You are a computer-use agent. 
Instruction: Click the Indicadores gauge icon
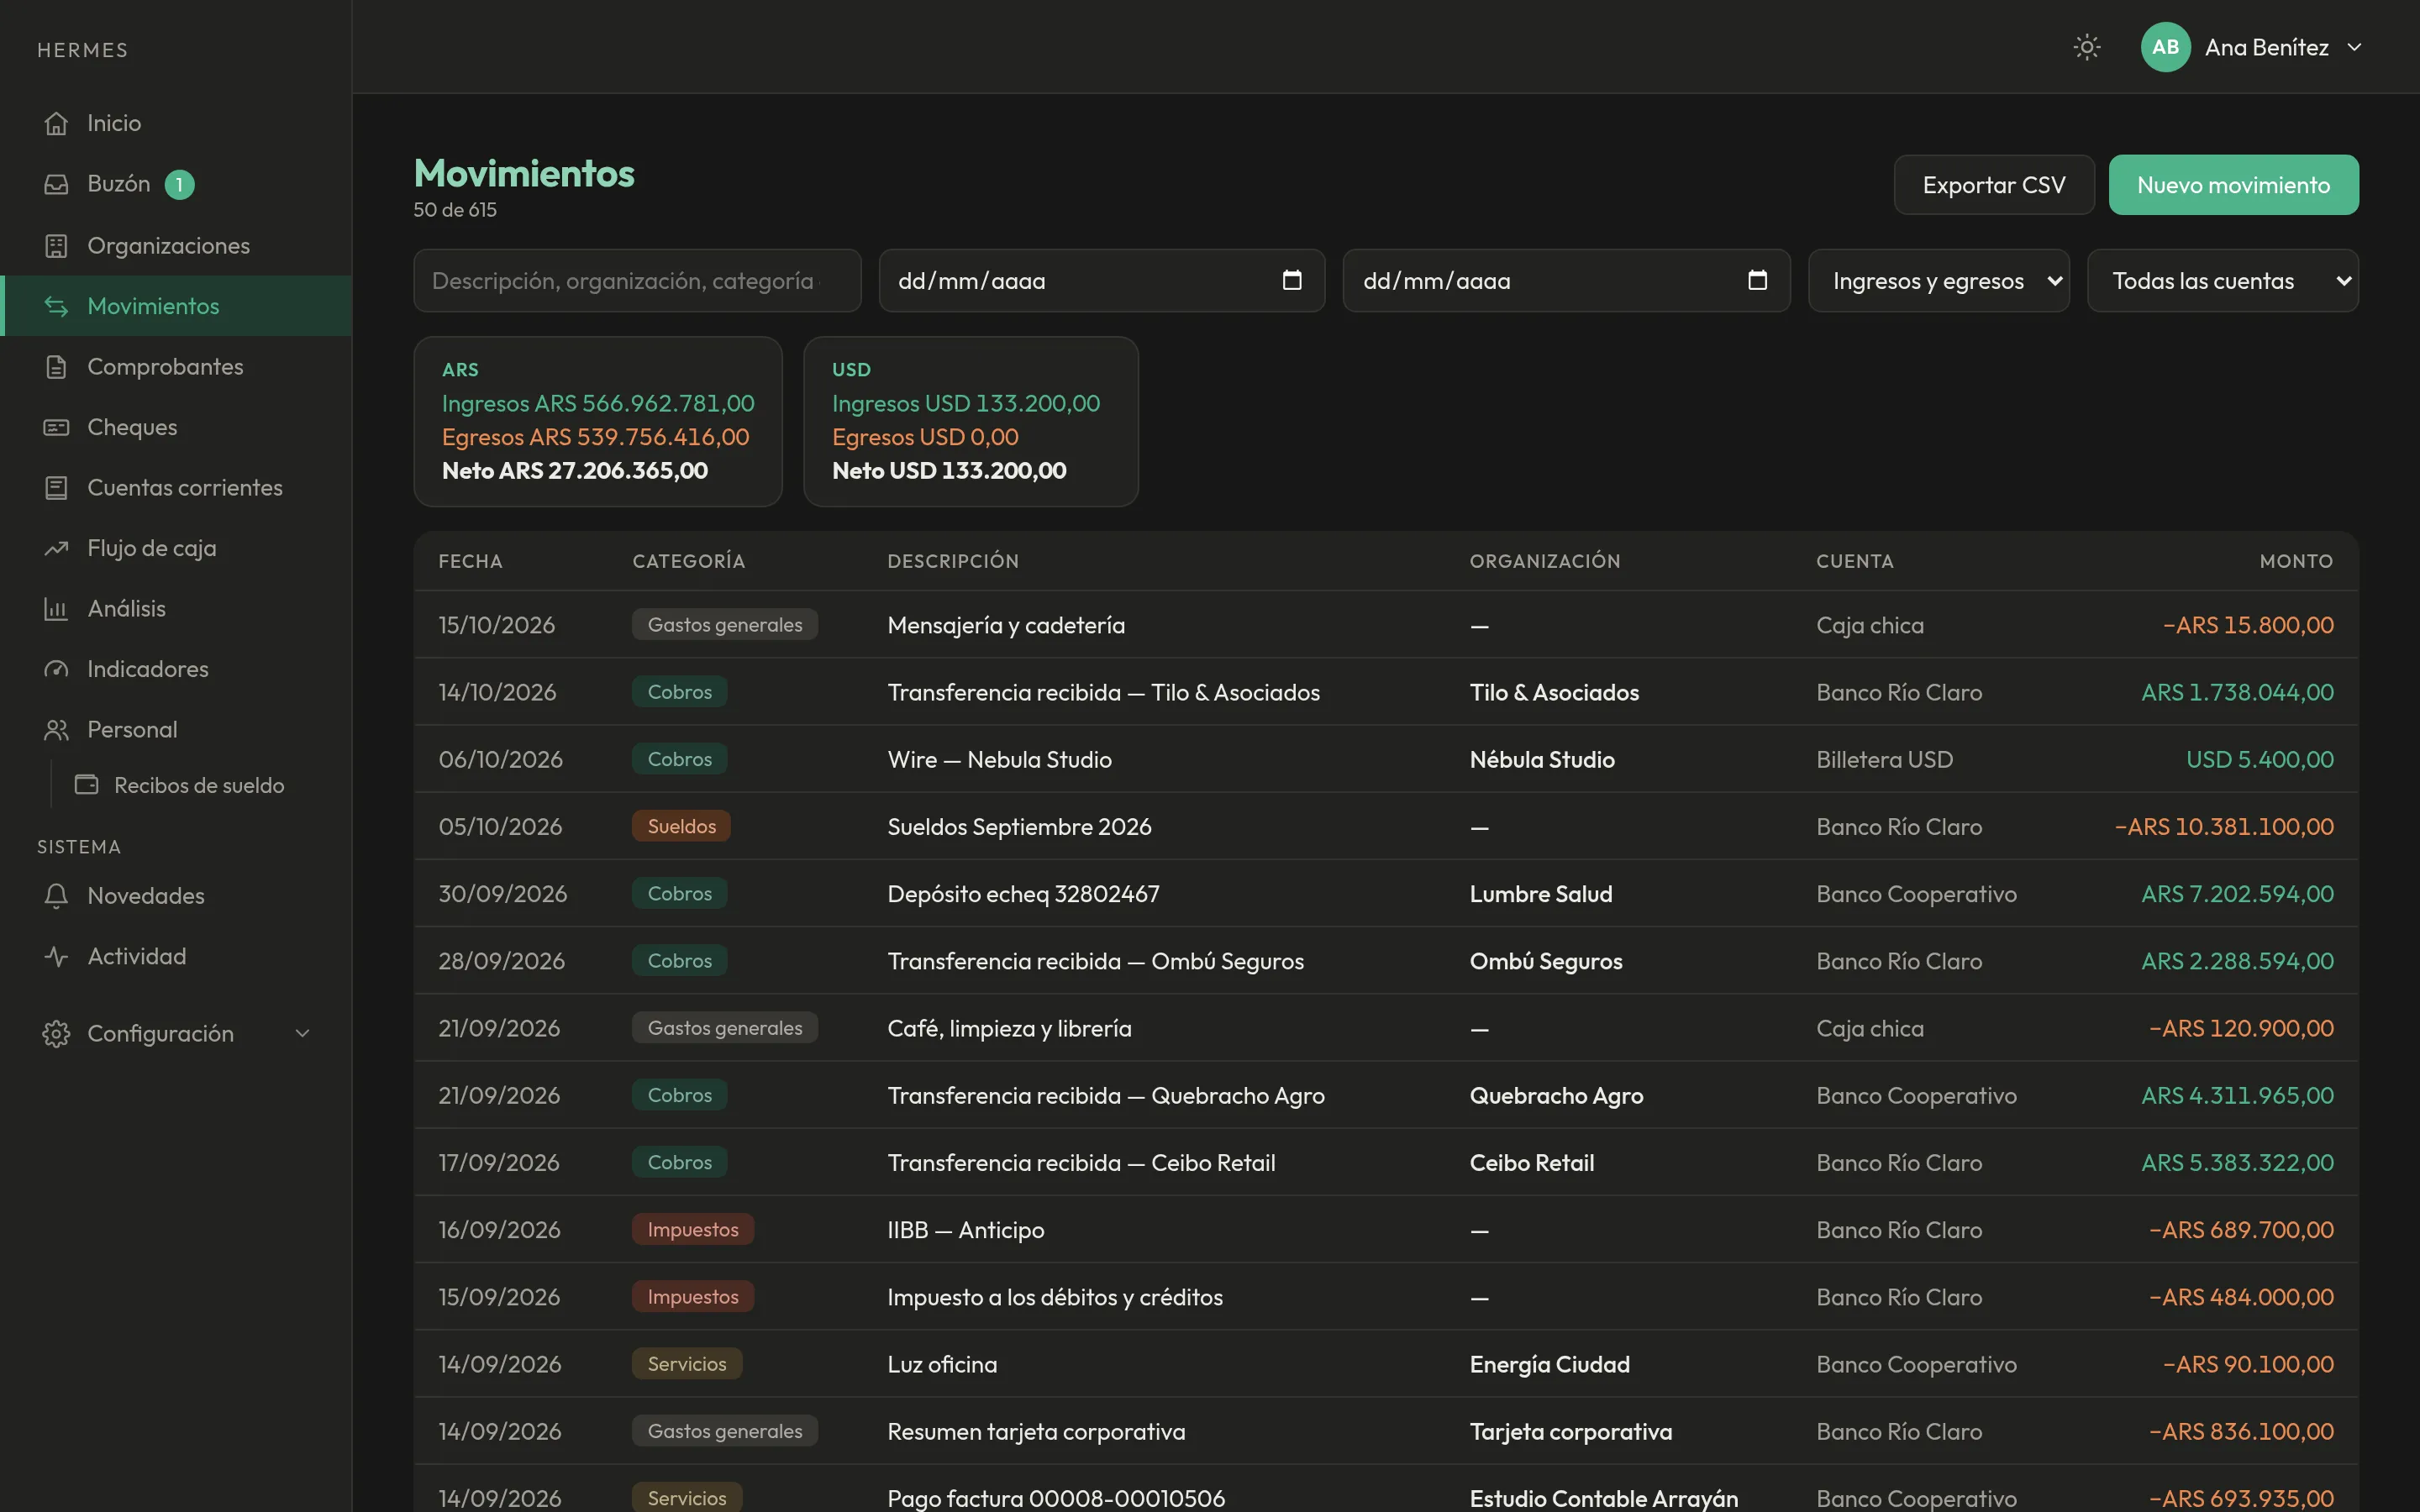[x=56, y=669]
